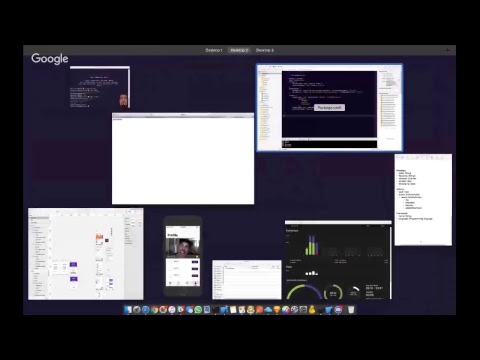Screen dimensions: 480x360
Task: Open colorful wheel app icon in Dock
Action: pyautogui.click(x=285, y=310)
